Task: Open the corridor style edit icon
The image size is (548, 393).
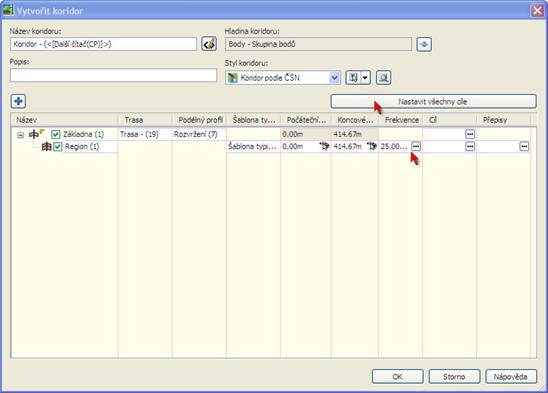Action: pos(353,78)
